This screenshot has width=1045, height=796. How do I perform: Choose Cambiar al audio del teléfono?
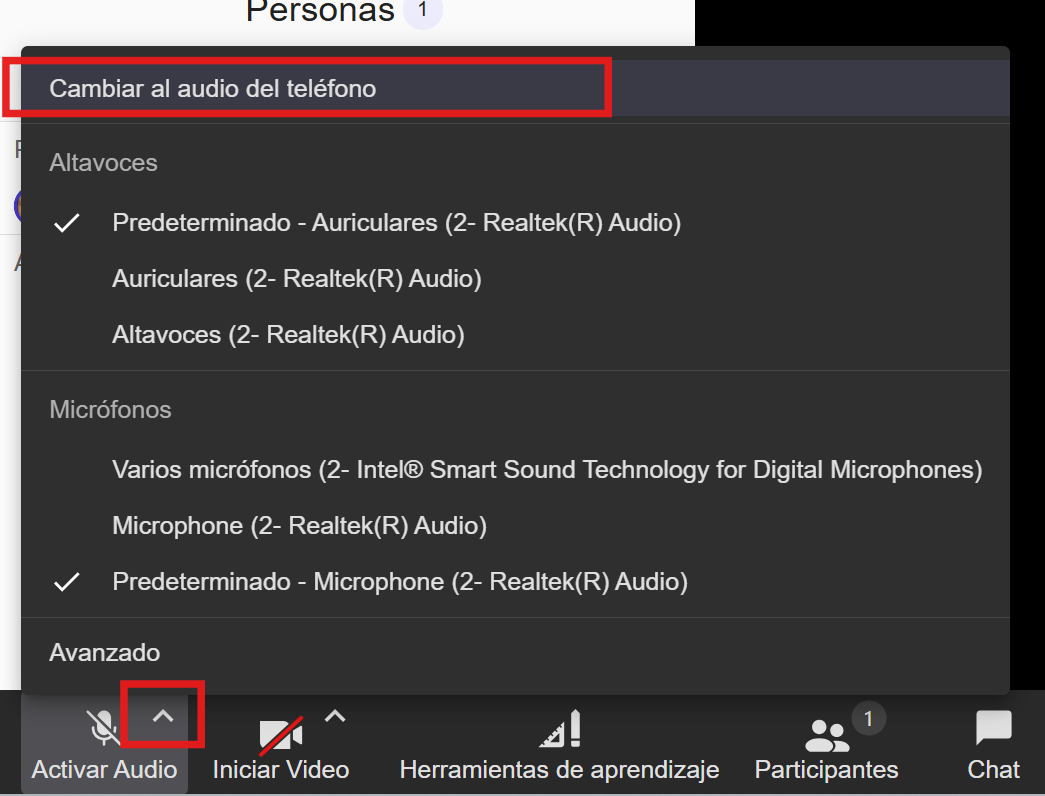point(515,89)
